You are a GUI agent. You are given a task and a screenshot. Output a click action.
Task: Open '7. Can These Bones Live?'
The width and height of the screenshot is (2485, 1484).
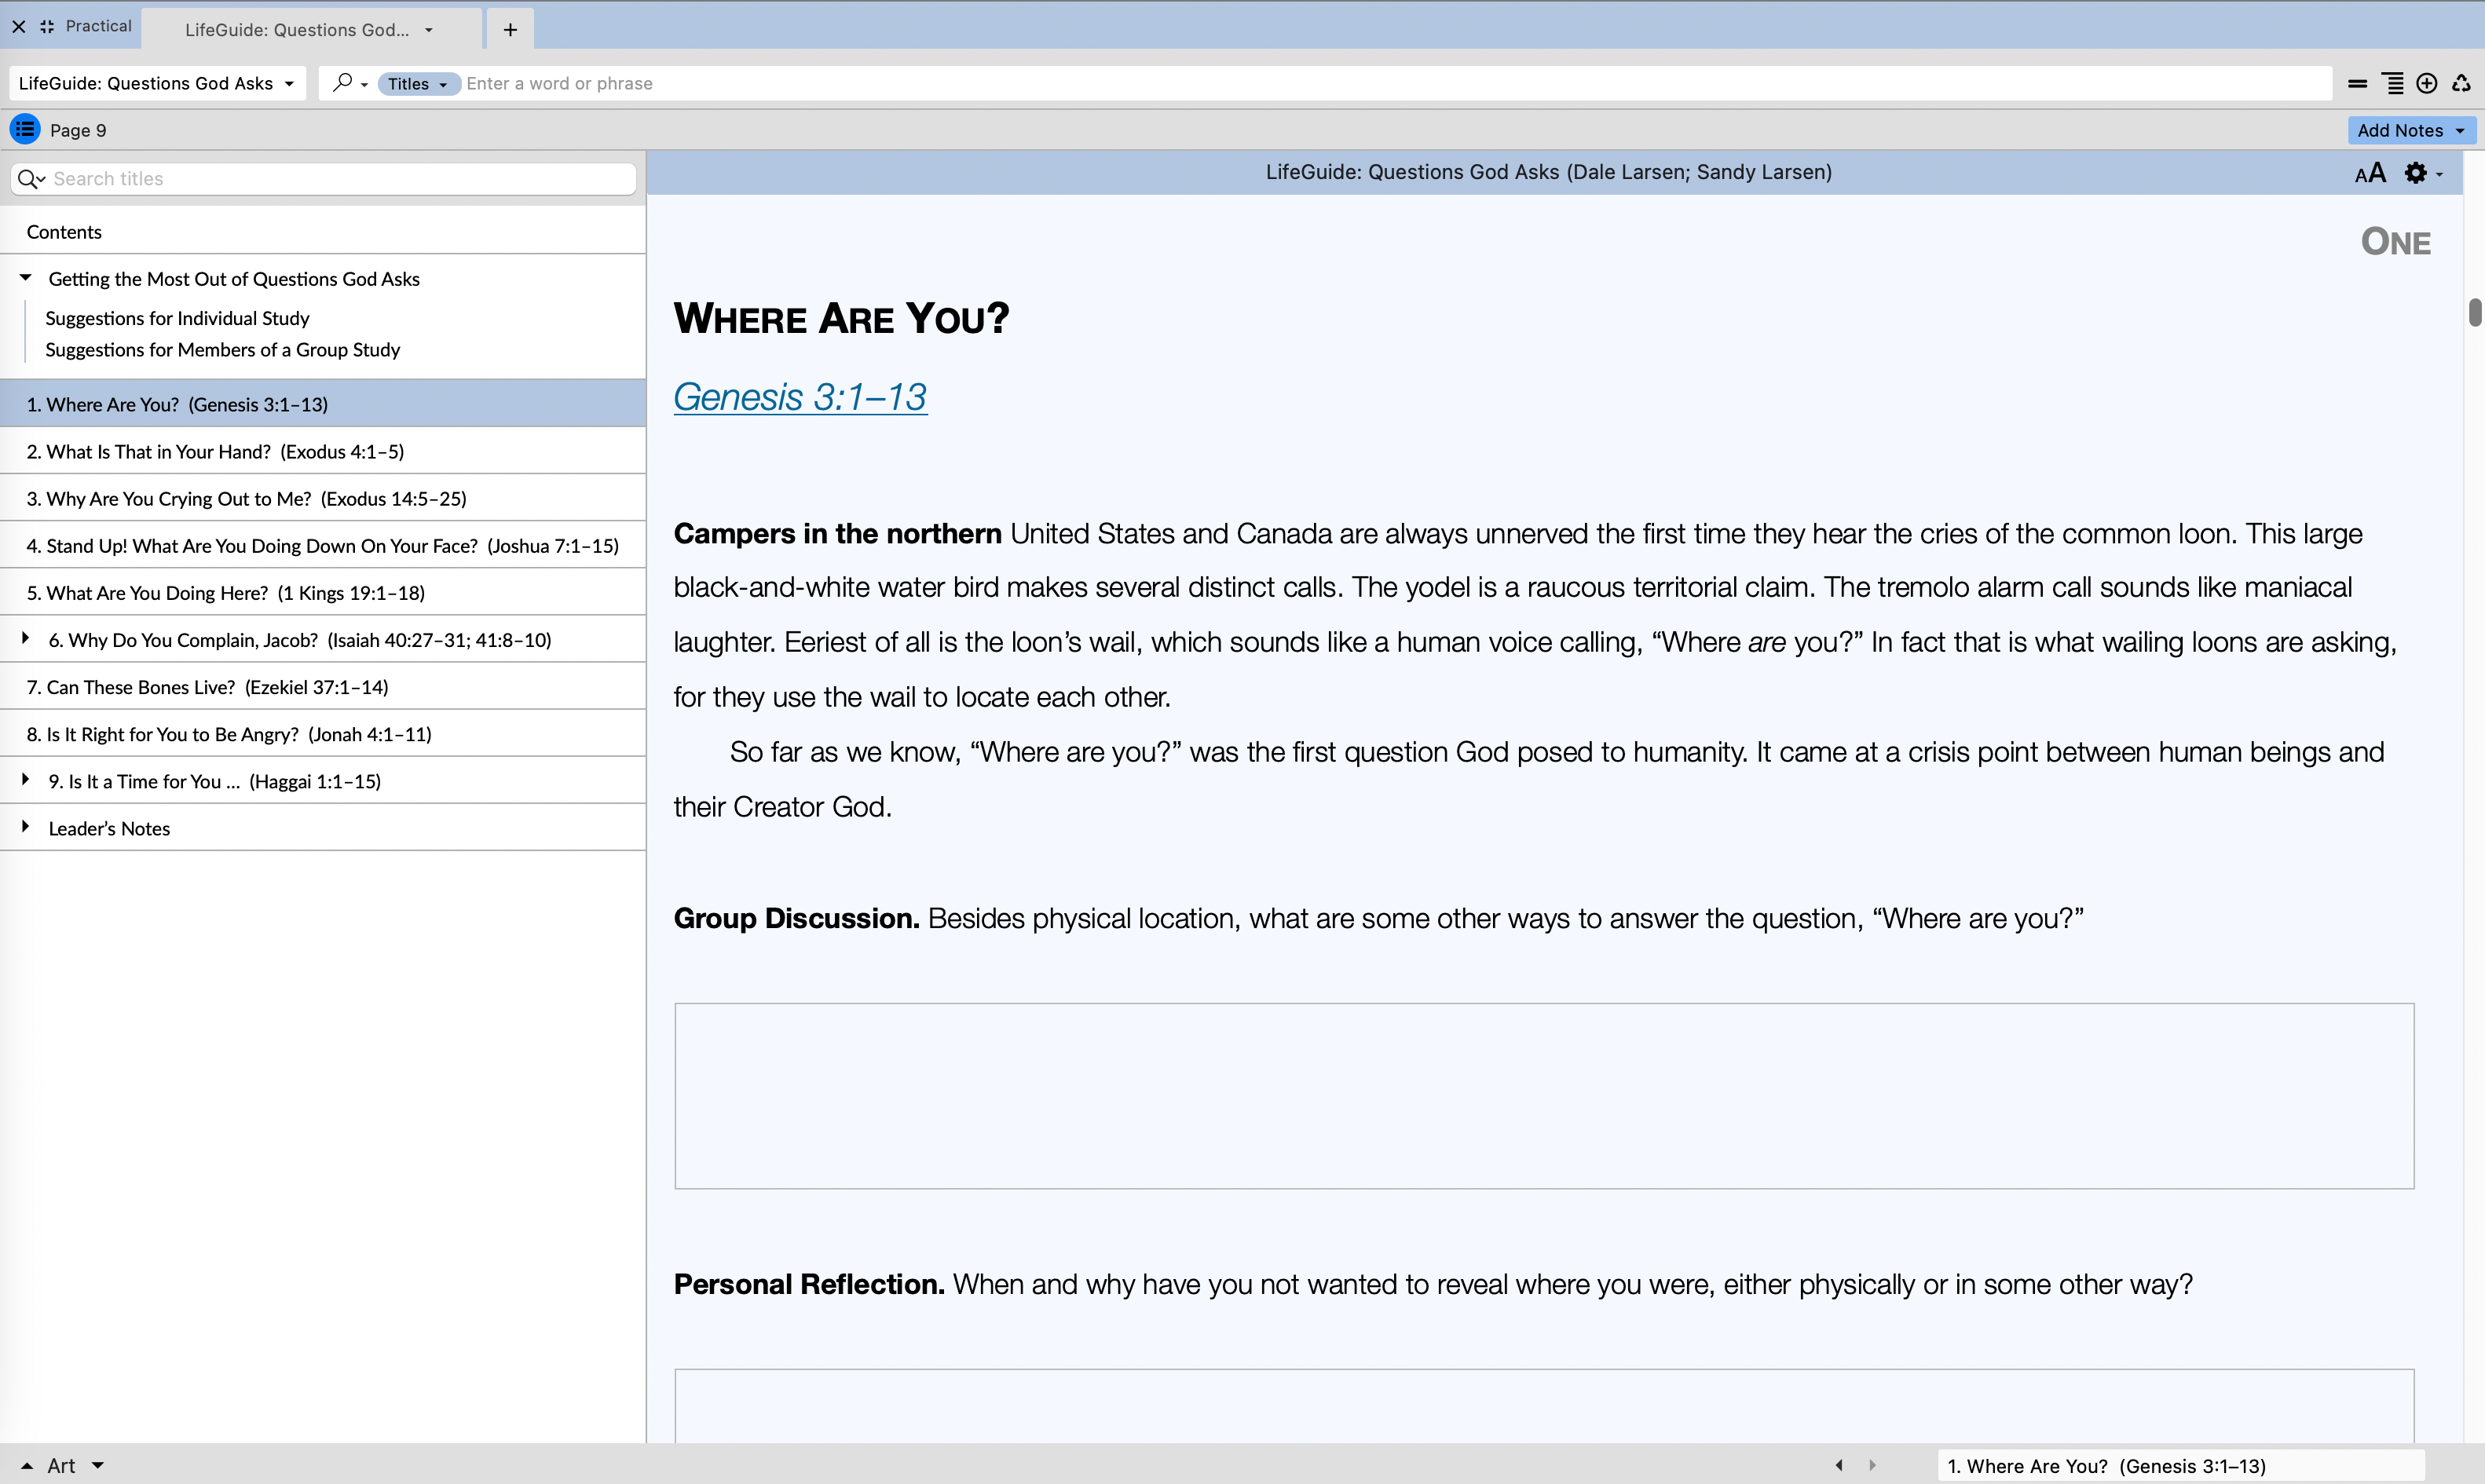322,686
